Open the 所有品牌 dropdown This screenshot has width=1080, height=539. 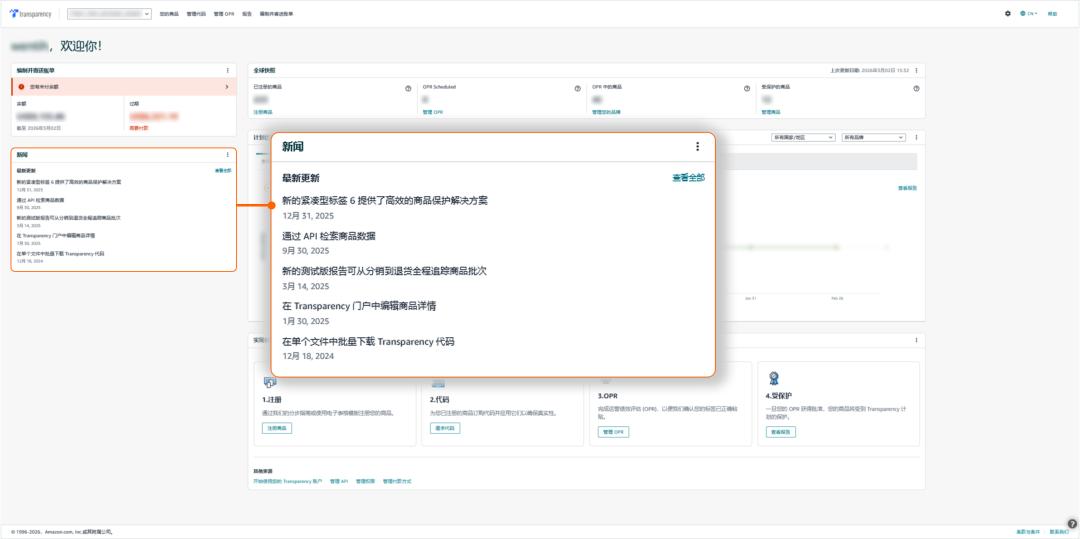coord(873,137)
